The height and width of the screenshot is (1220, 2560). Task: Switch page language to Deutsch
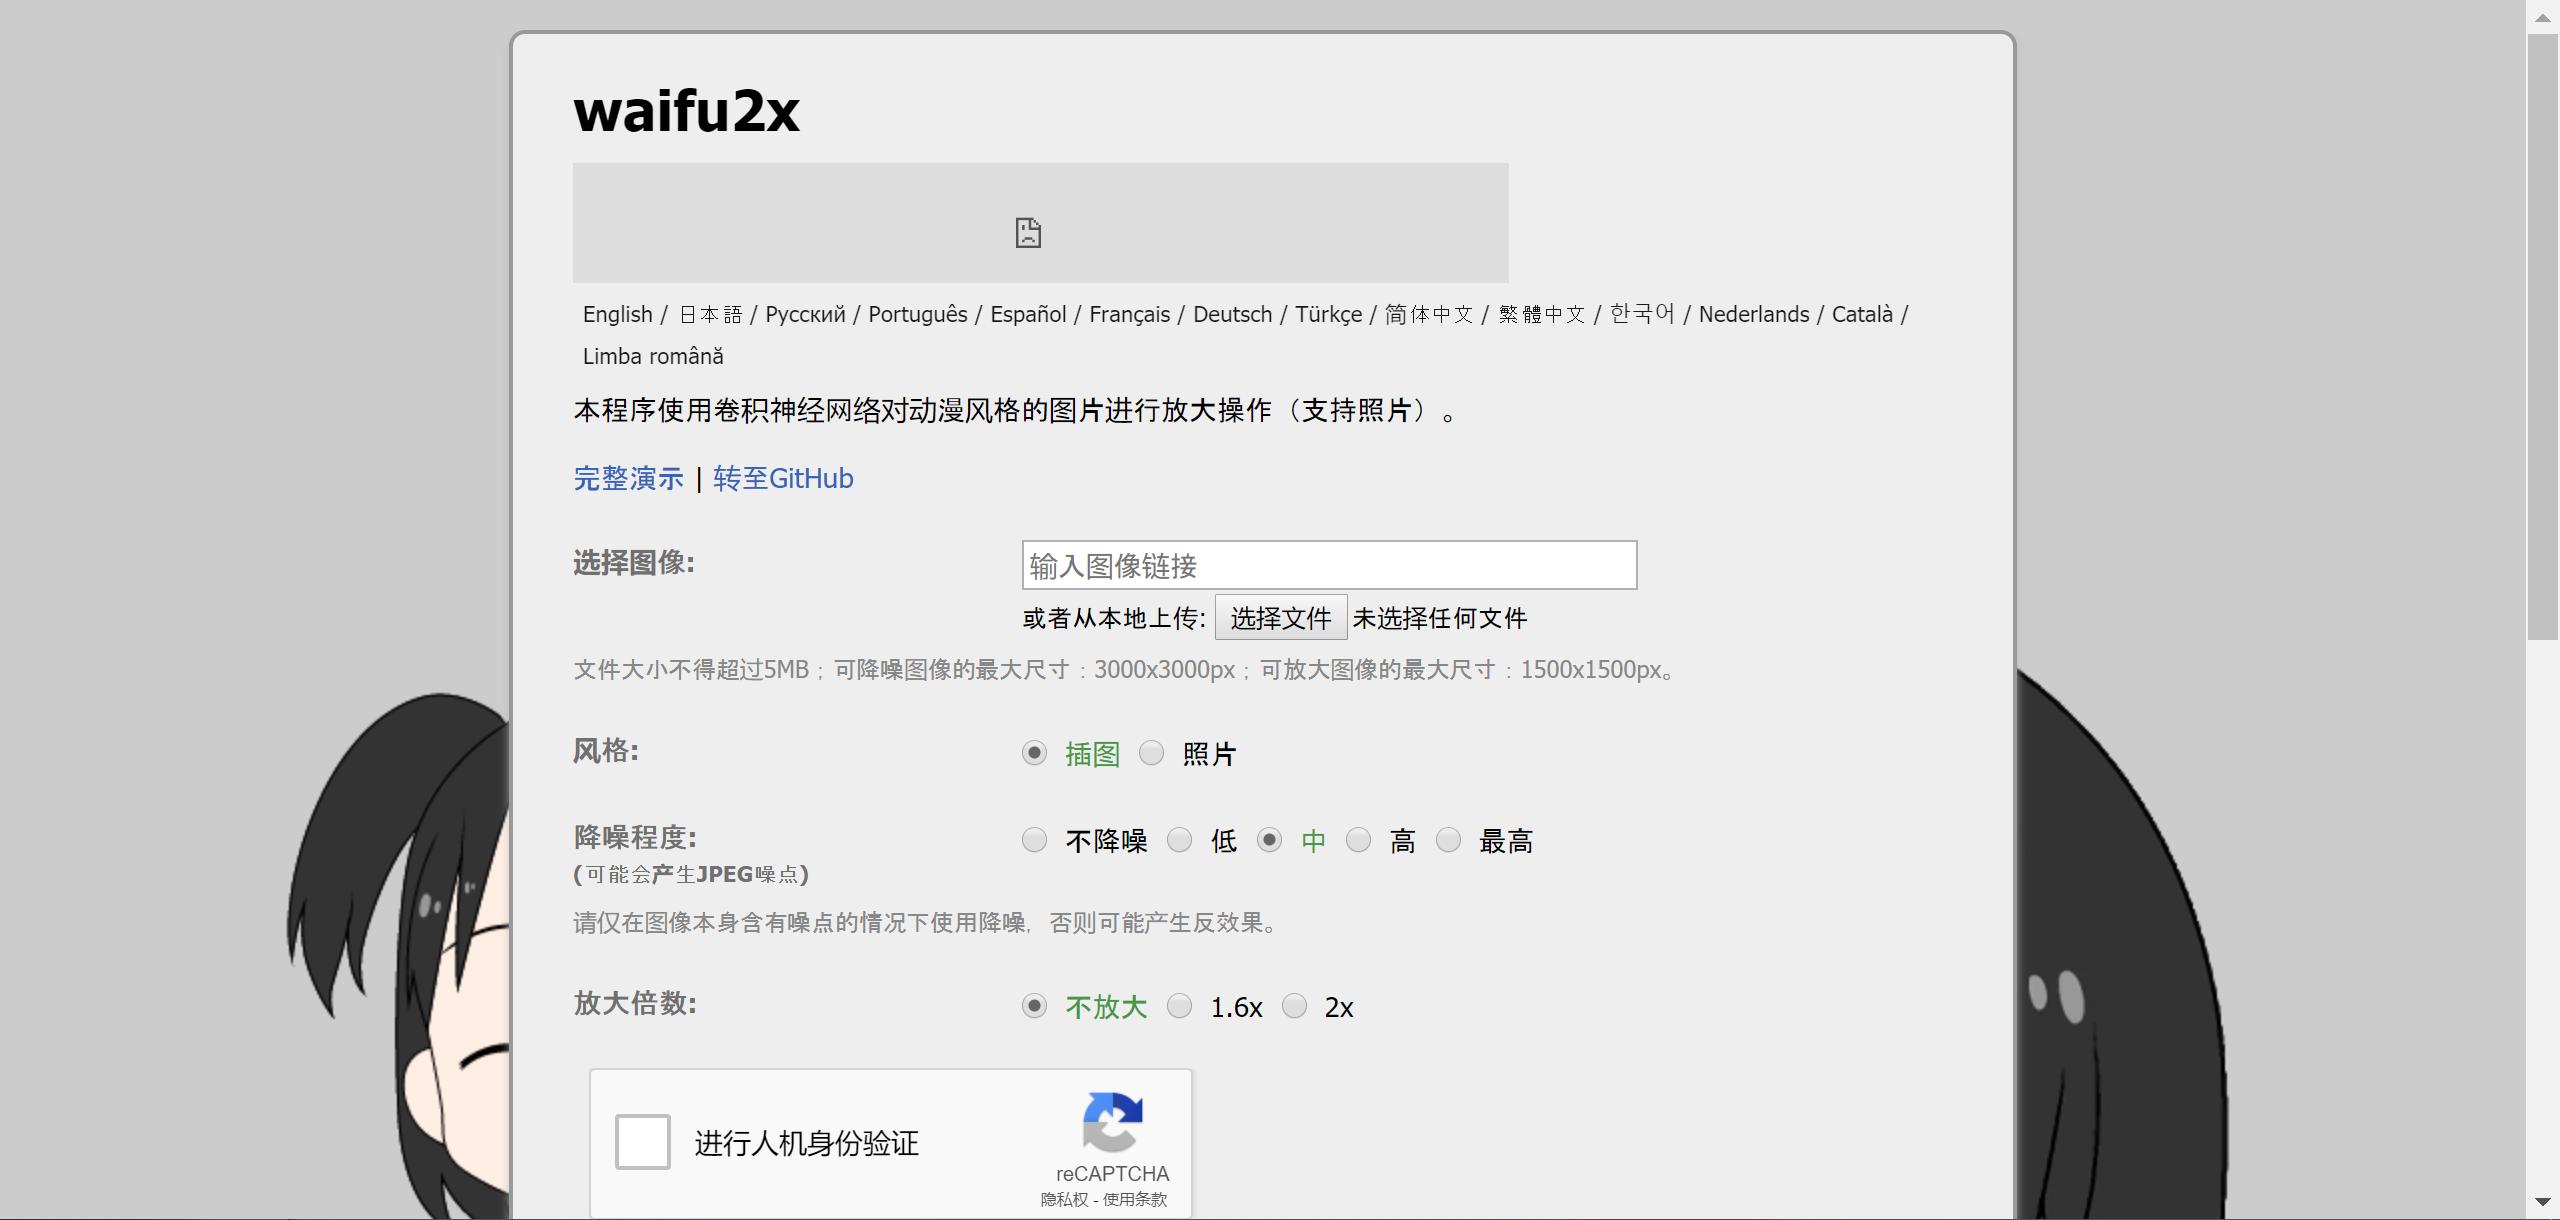coord(1231,313)
